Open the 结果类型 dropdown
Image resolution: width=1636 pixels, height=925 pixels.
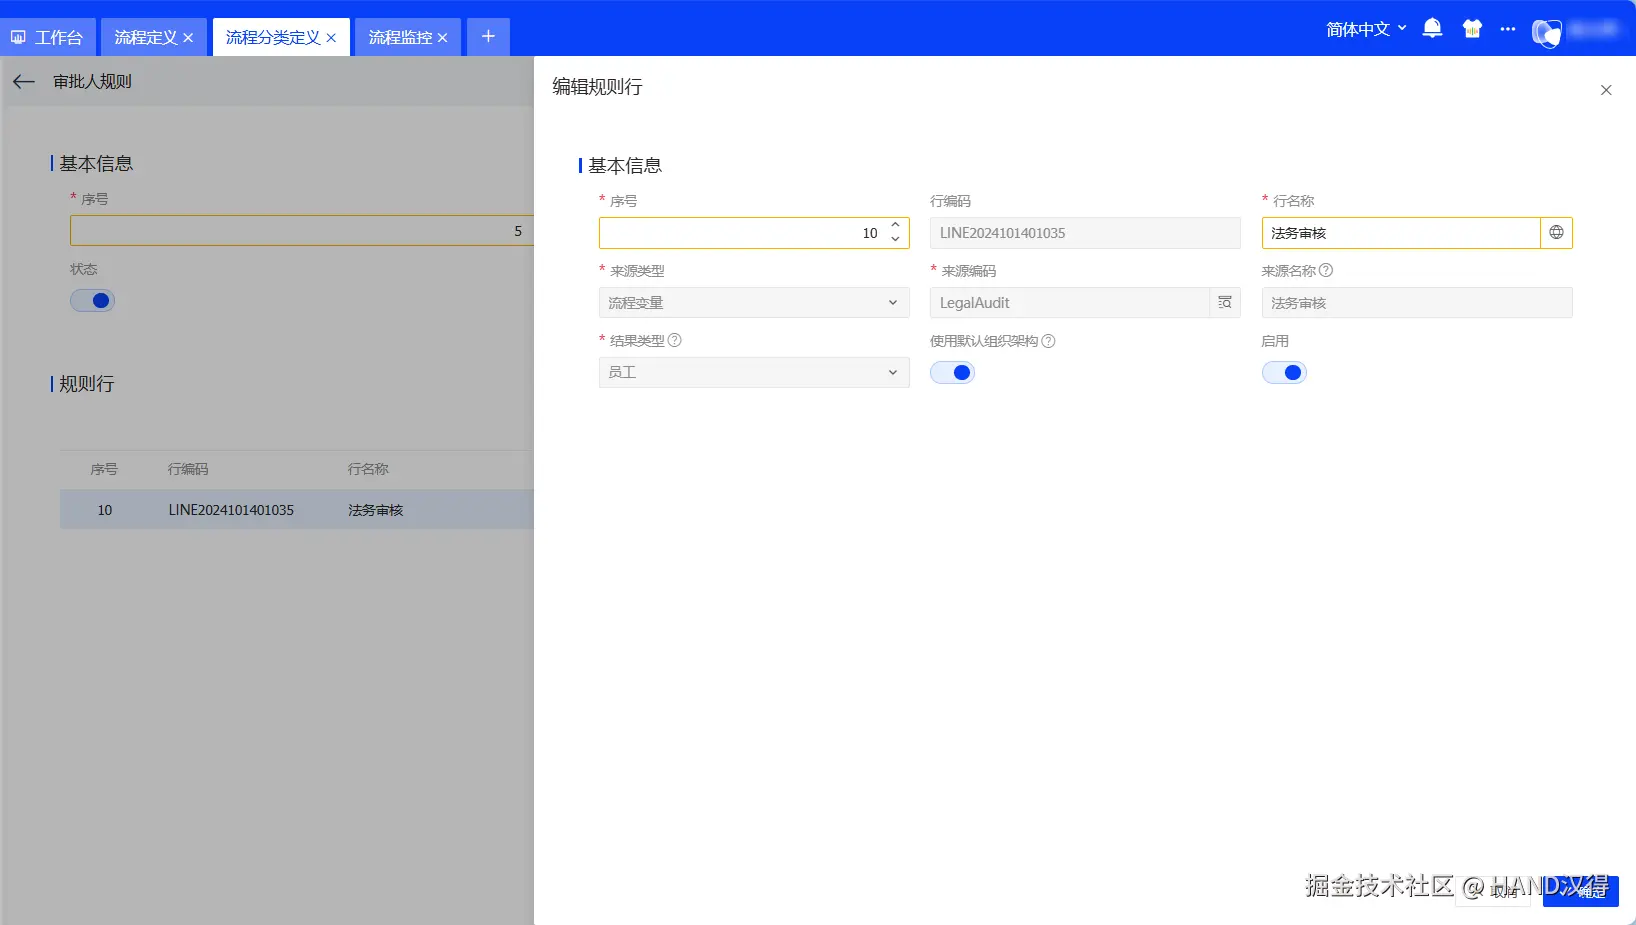tap(754, 372)
